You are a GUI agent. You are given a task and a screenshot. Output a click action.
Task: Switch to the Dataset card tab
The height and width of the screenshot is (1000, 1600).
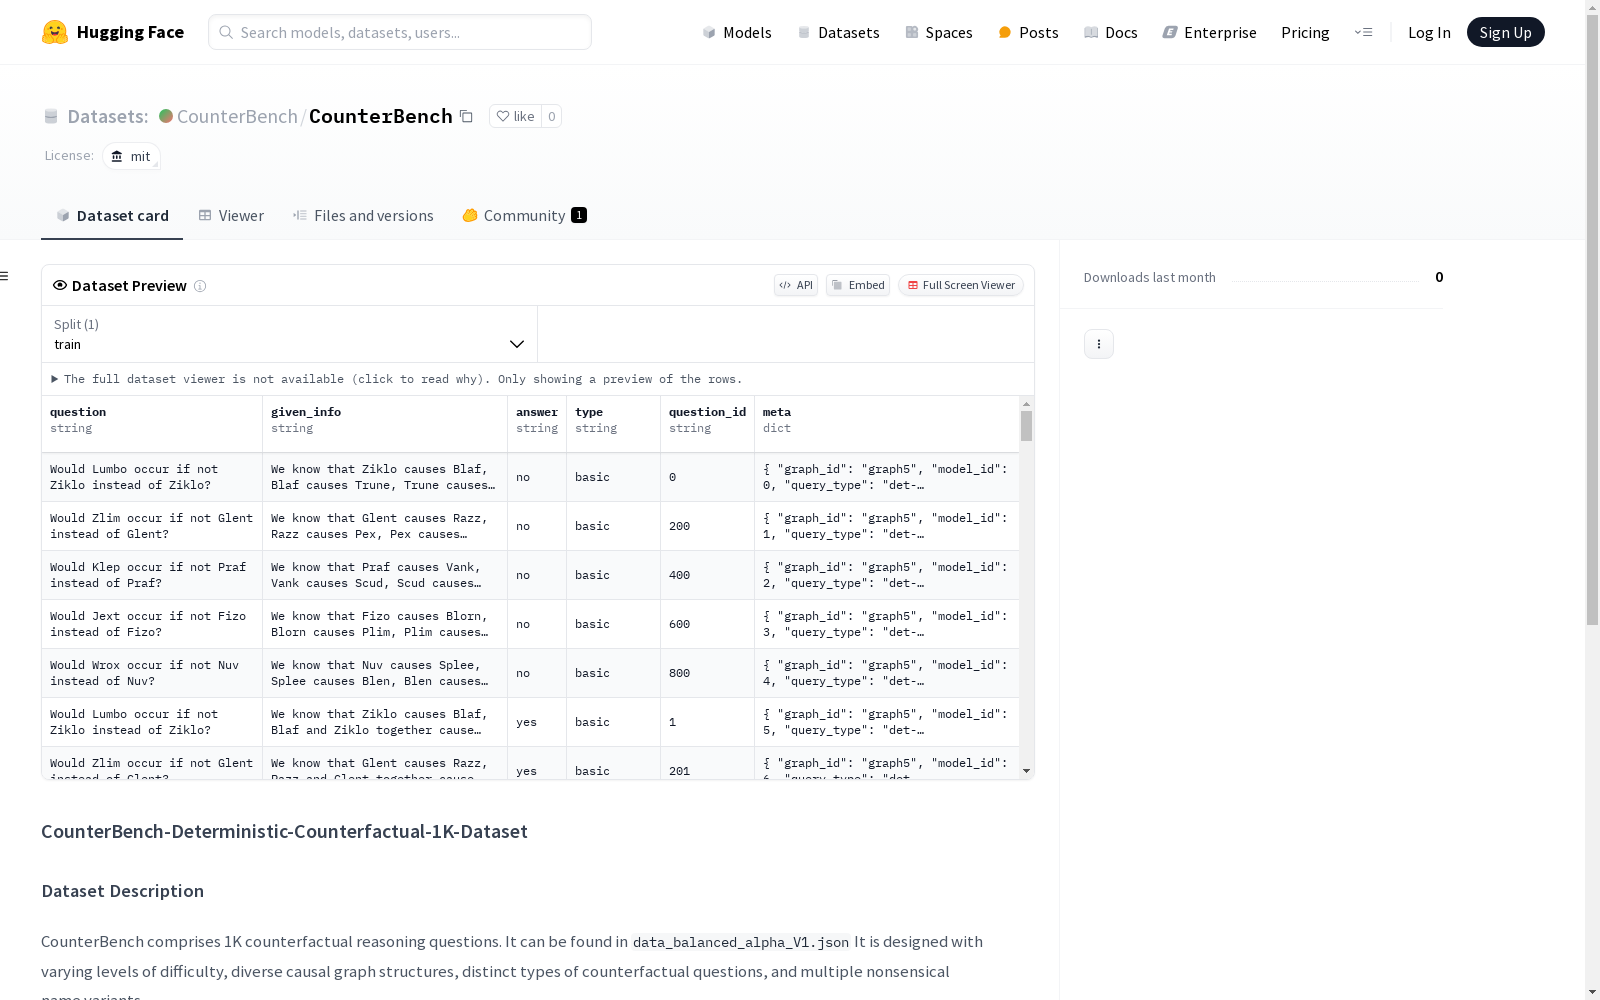(112, 215)
